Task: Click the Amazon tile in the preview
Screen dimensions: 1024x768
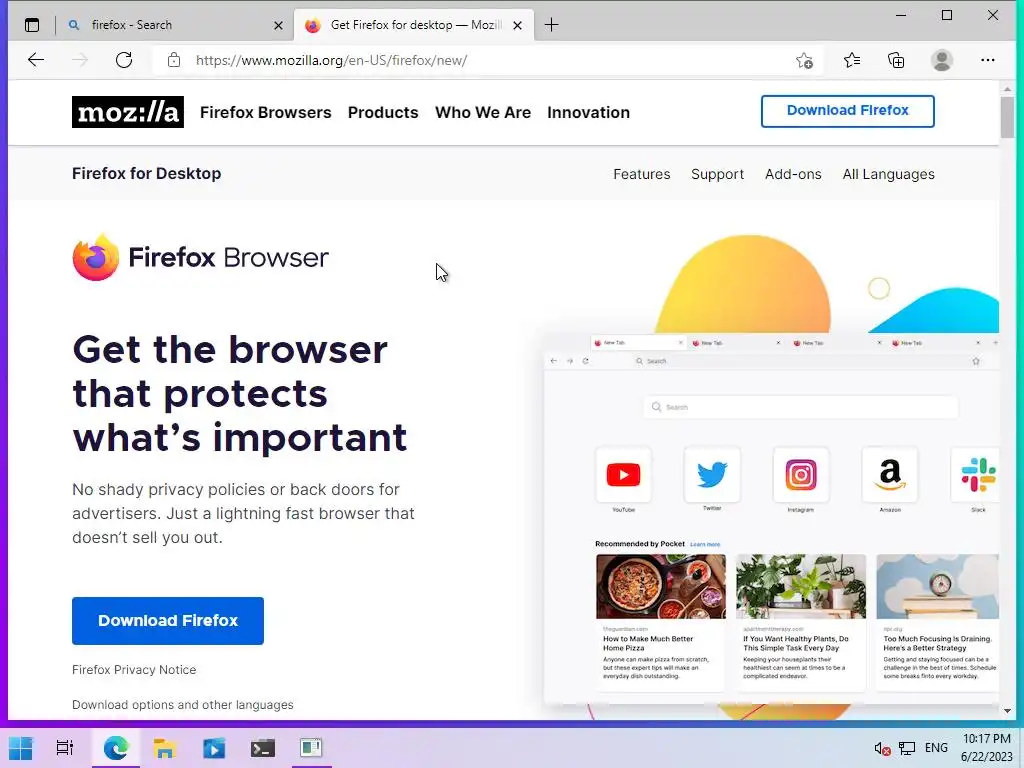Action: tap(889, 475)
